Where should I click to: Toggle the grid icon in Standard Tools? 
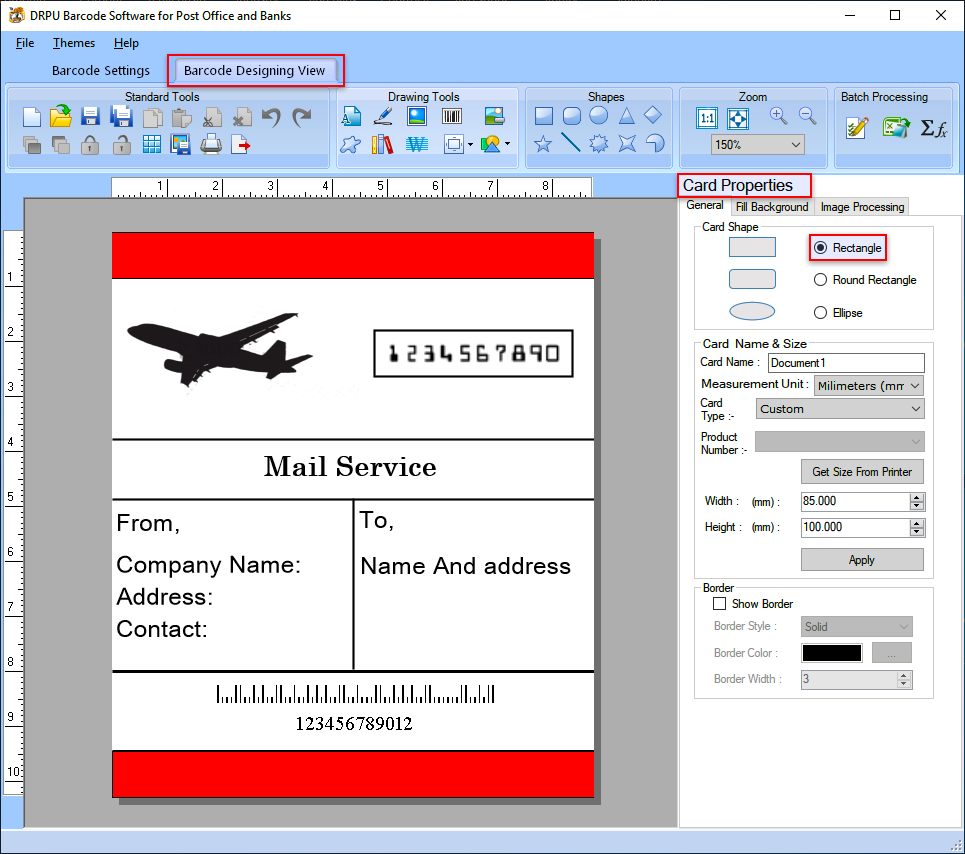[x=151, y=145]
